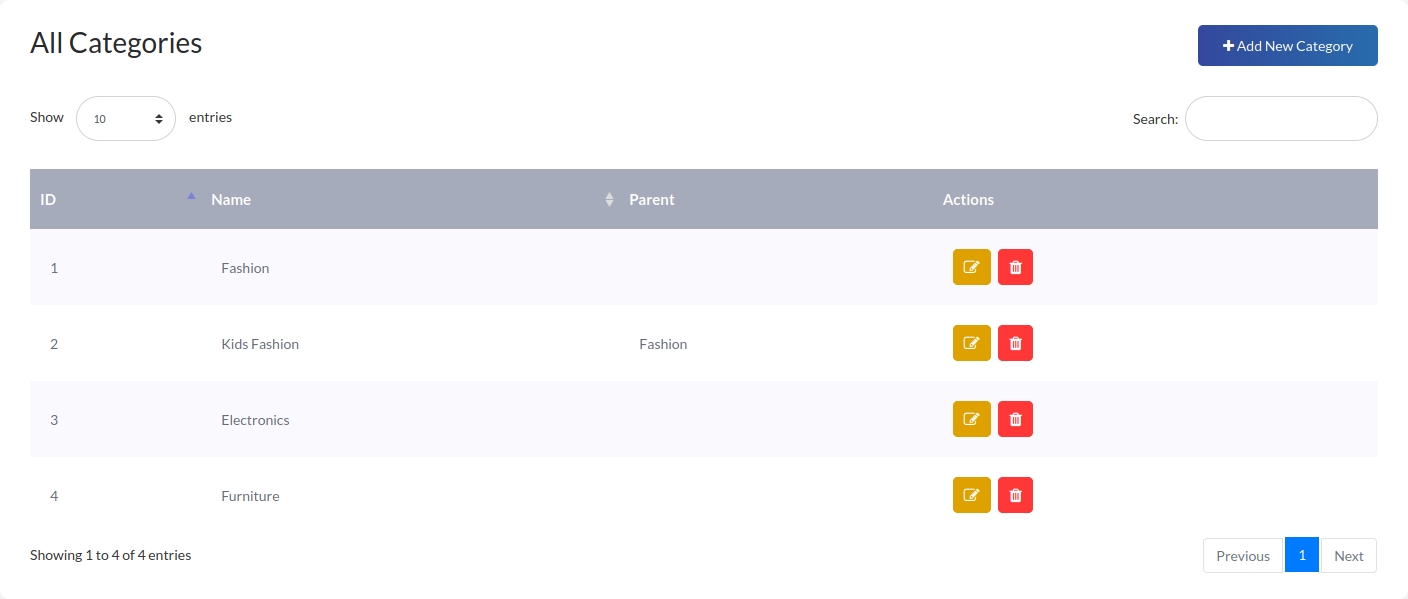Delete the Kids Fashion category
The width and height of the screenshot is (1408, 599).
[1015, 343]
